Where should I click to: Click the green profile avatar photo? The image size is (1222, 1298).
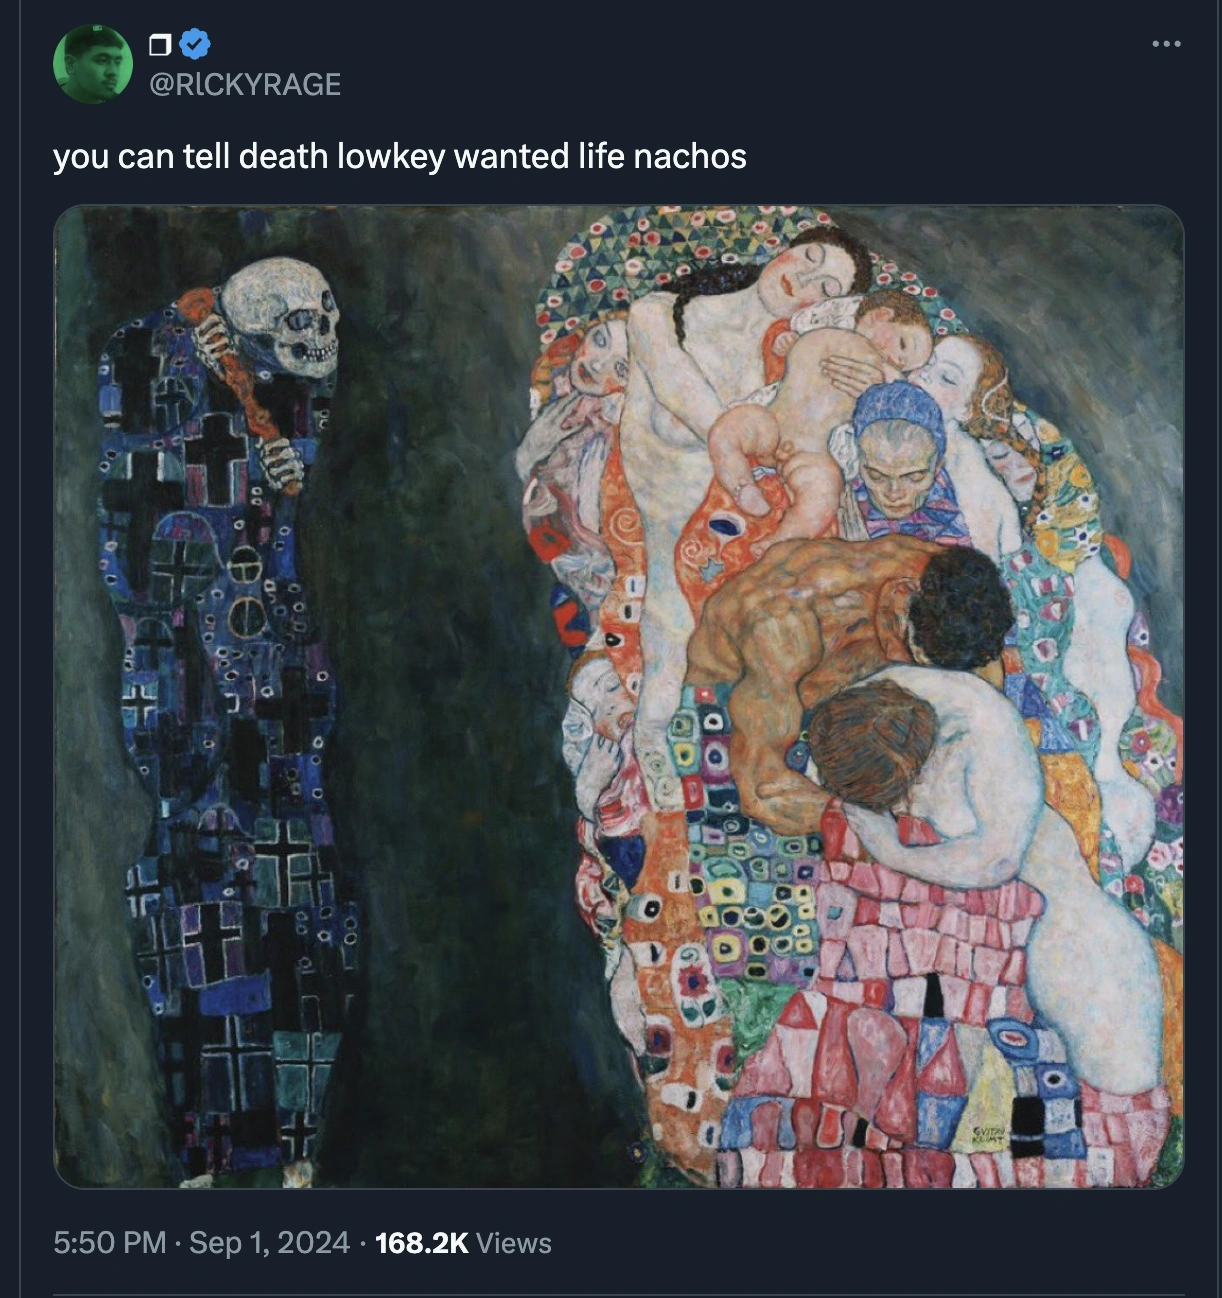point(92,64)
